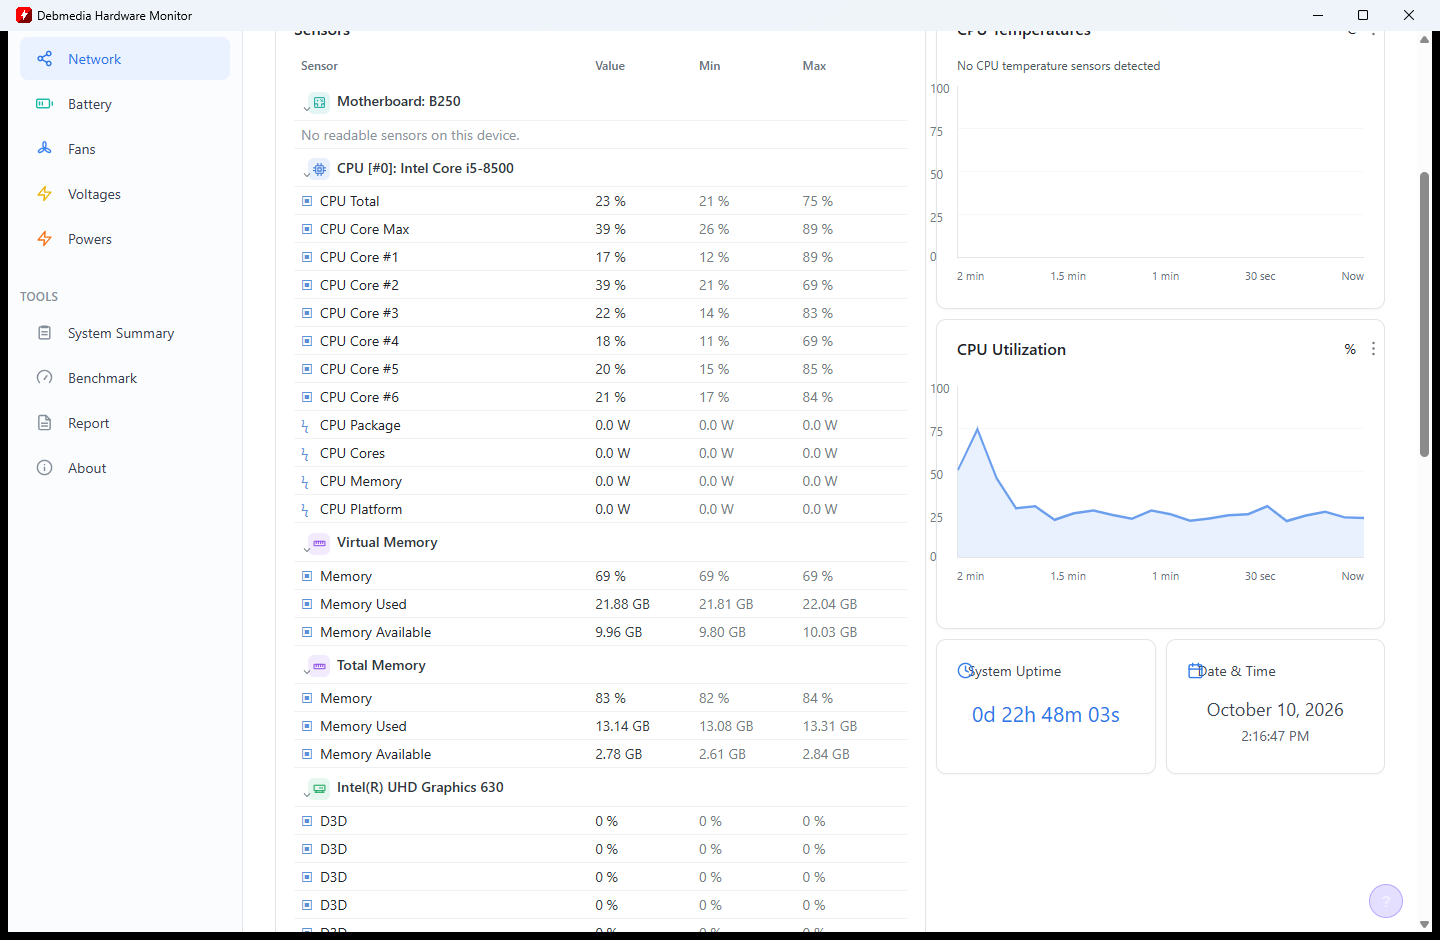Viewport: 1440px width, 940px height.
Task: Select Benchmark under Tools
Action: coord(125,378)
